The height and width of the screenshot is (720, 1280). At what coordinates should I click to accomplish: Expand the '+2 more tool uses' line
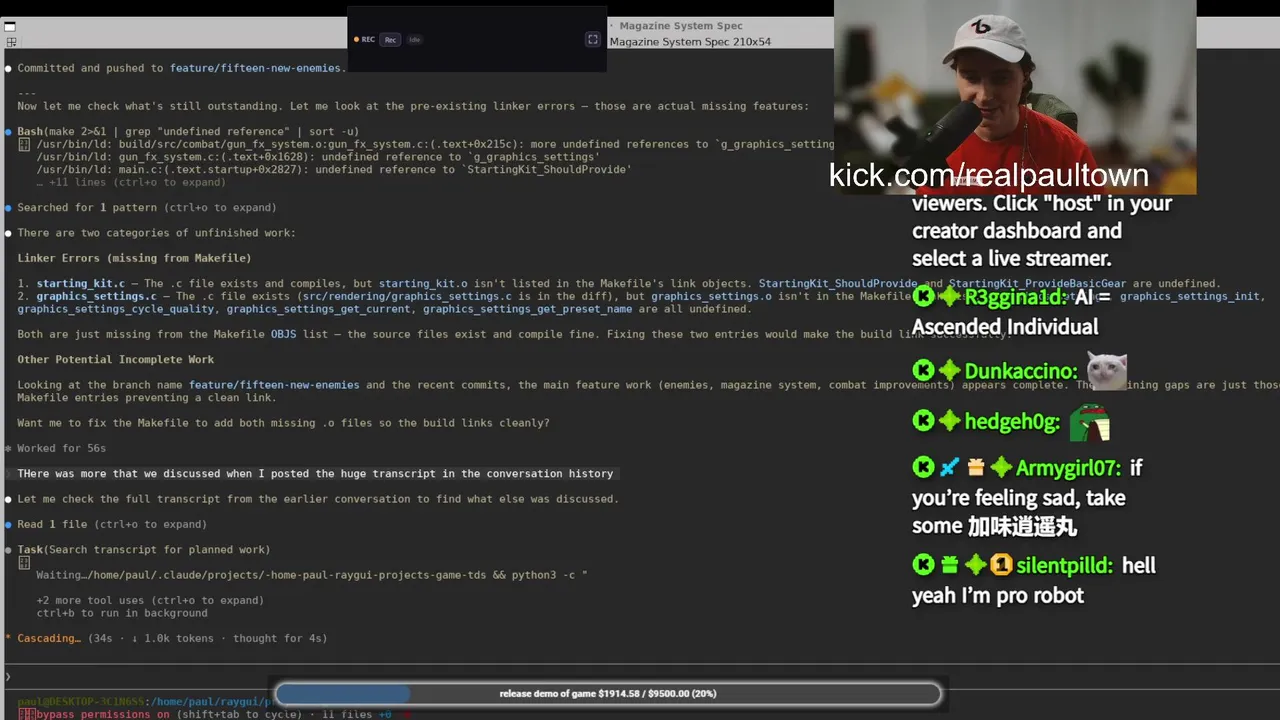point(150,600)
